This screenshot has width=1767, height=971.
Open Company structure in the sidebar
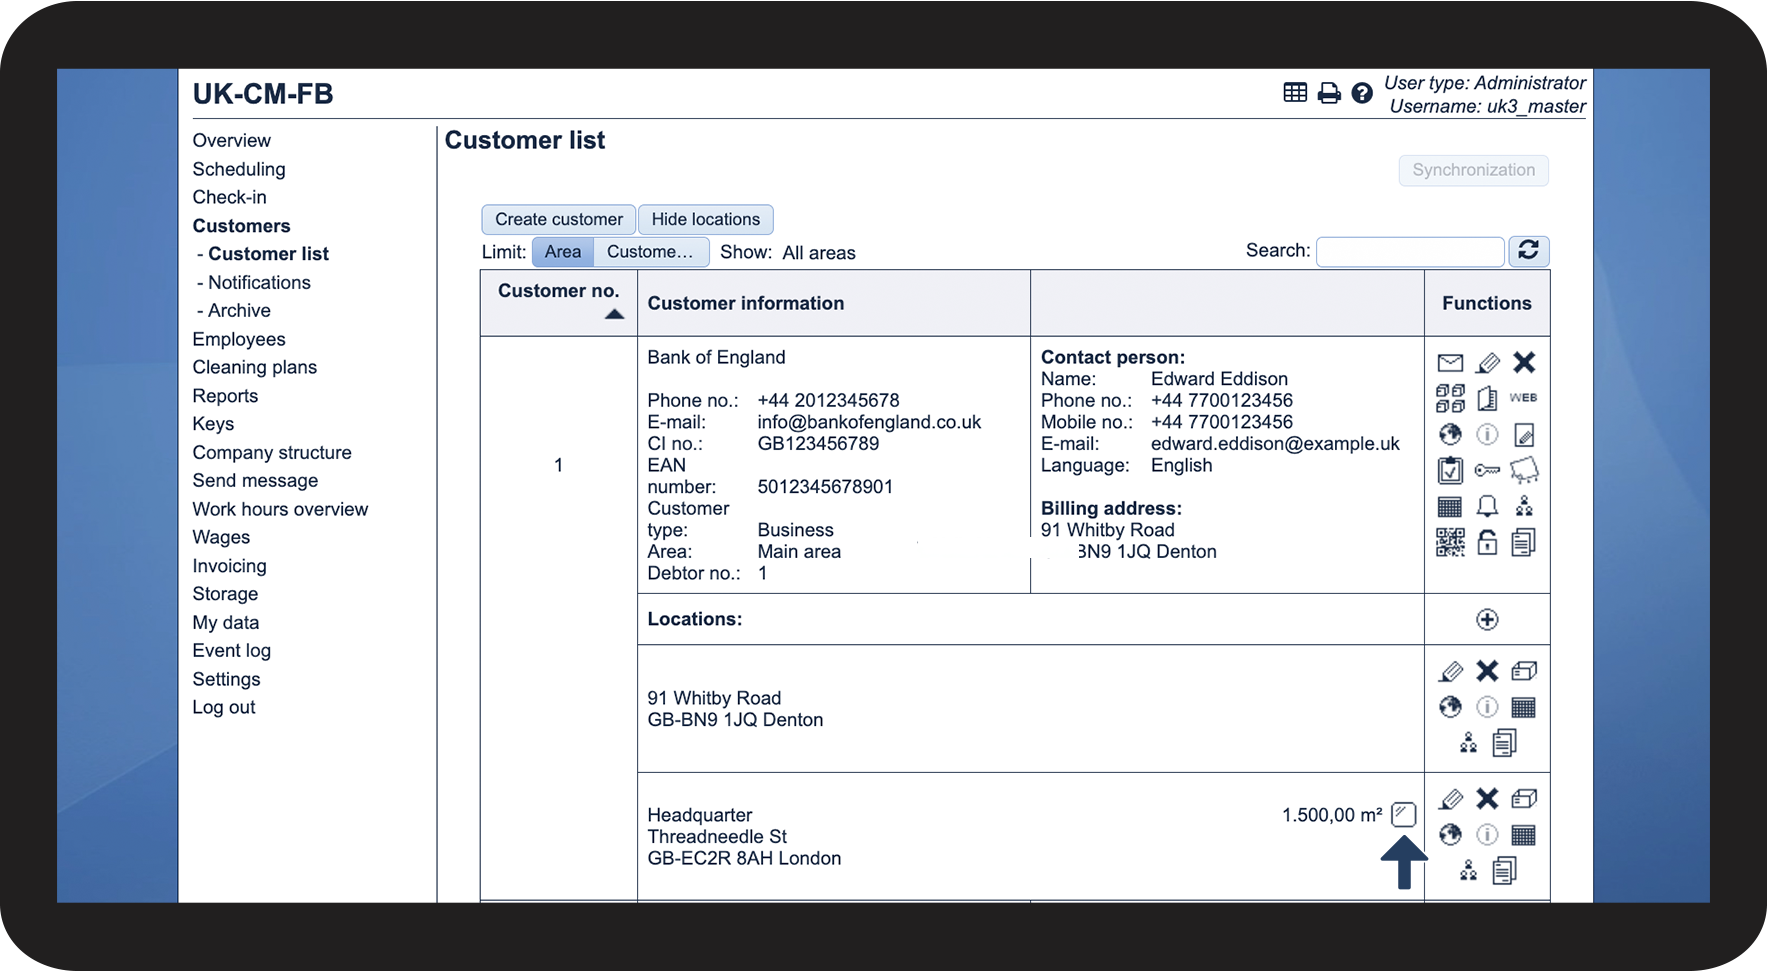272,452
